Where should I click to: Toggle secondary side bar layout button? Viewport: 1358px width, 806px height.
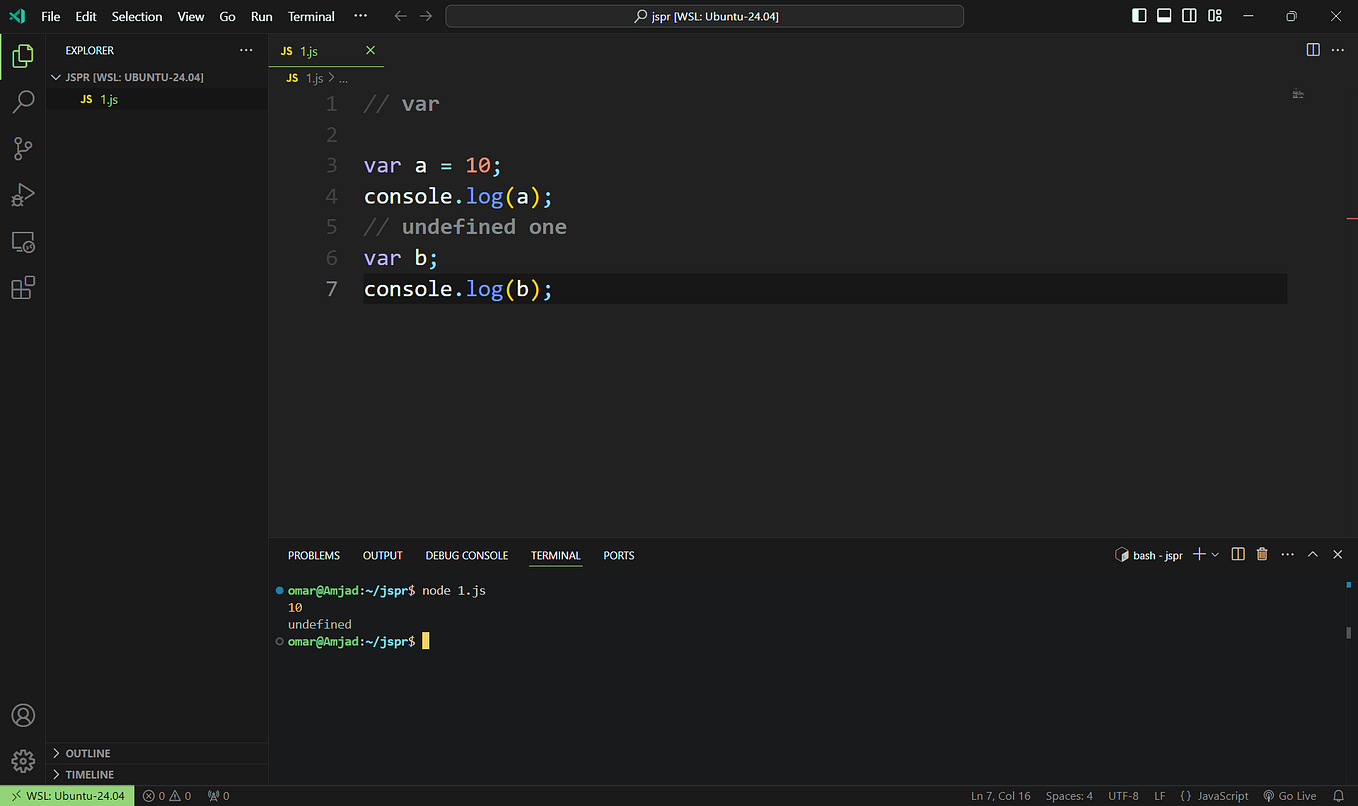1189,16
